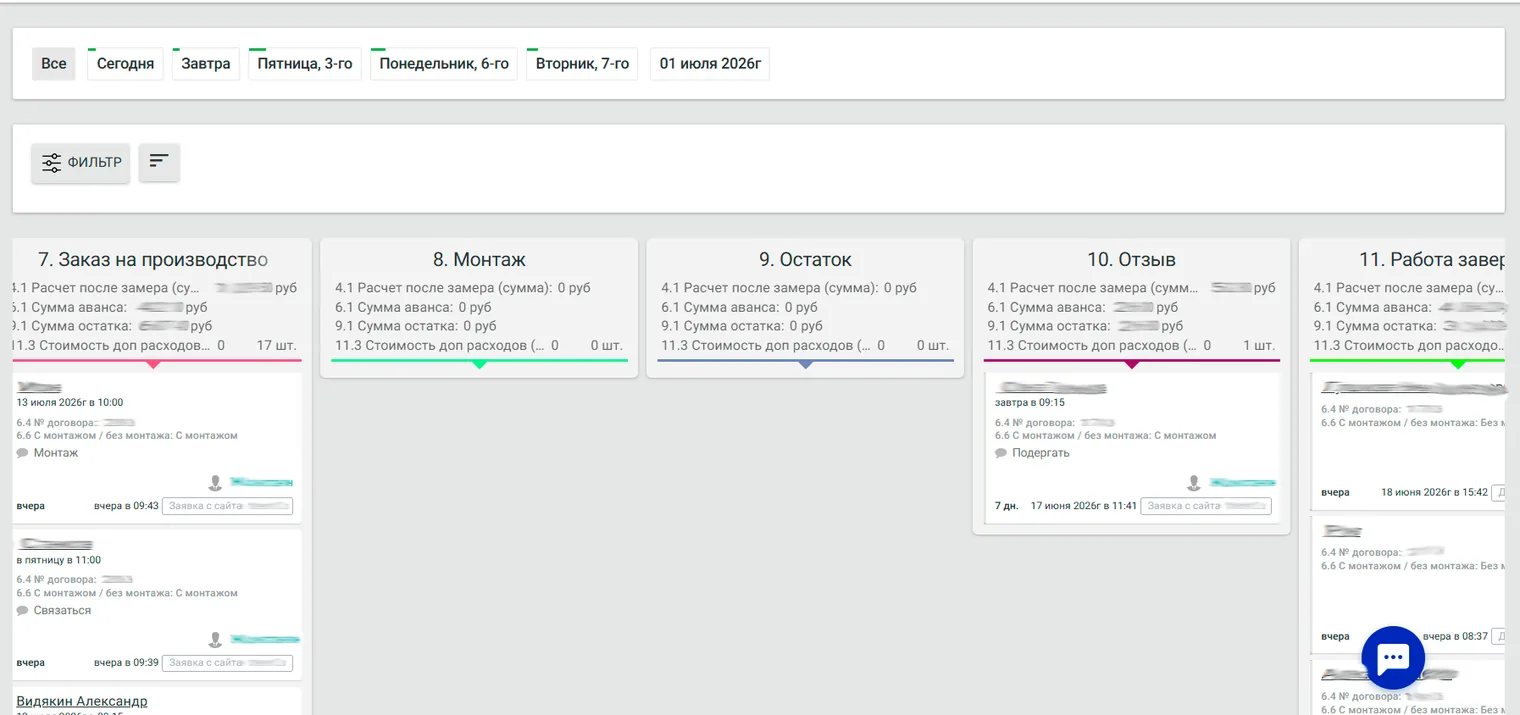This screenshot has width=1520, height=715.
Task: Click the 13 июля 2026г в 10:00 date
Action: pyautogui.click(x=70, y=402)
